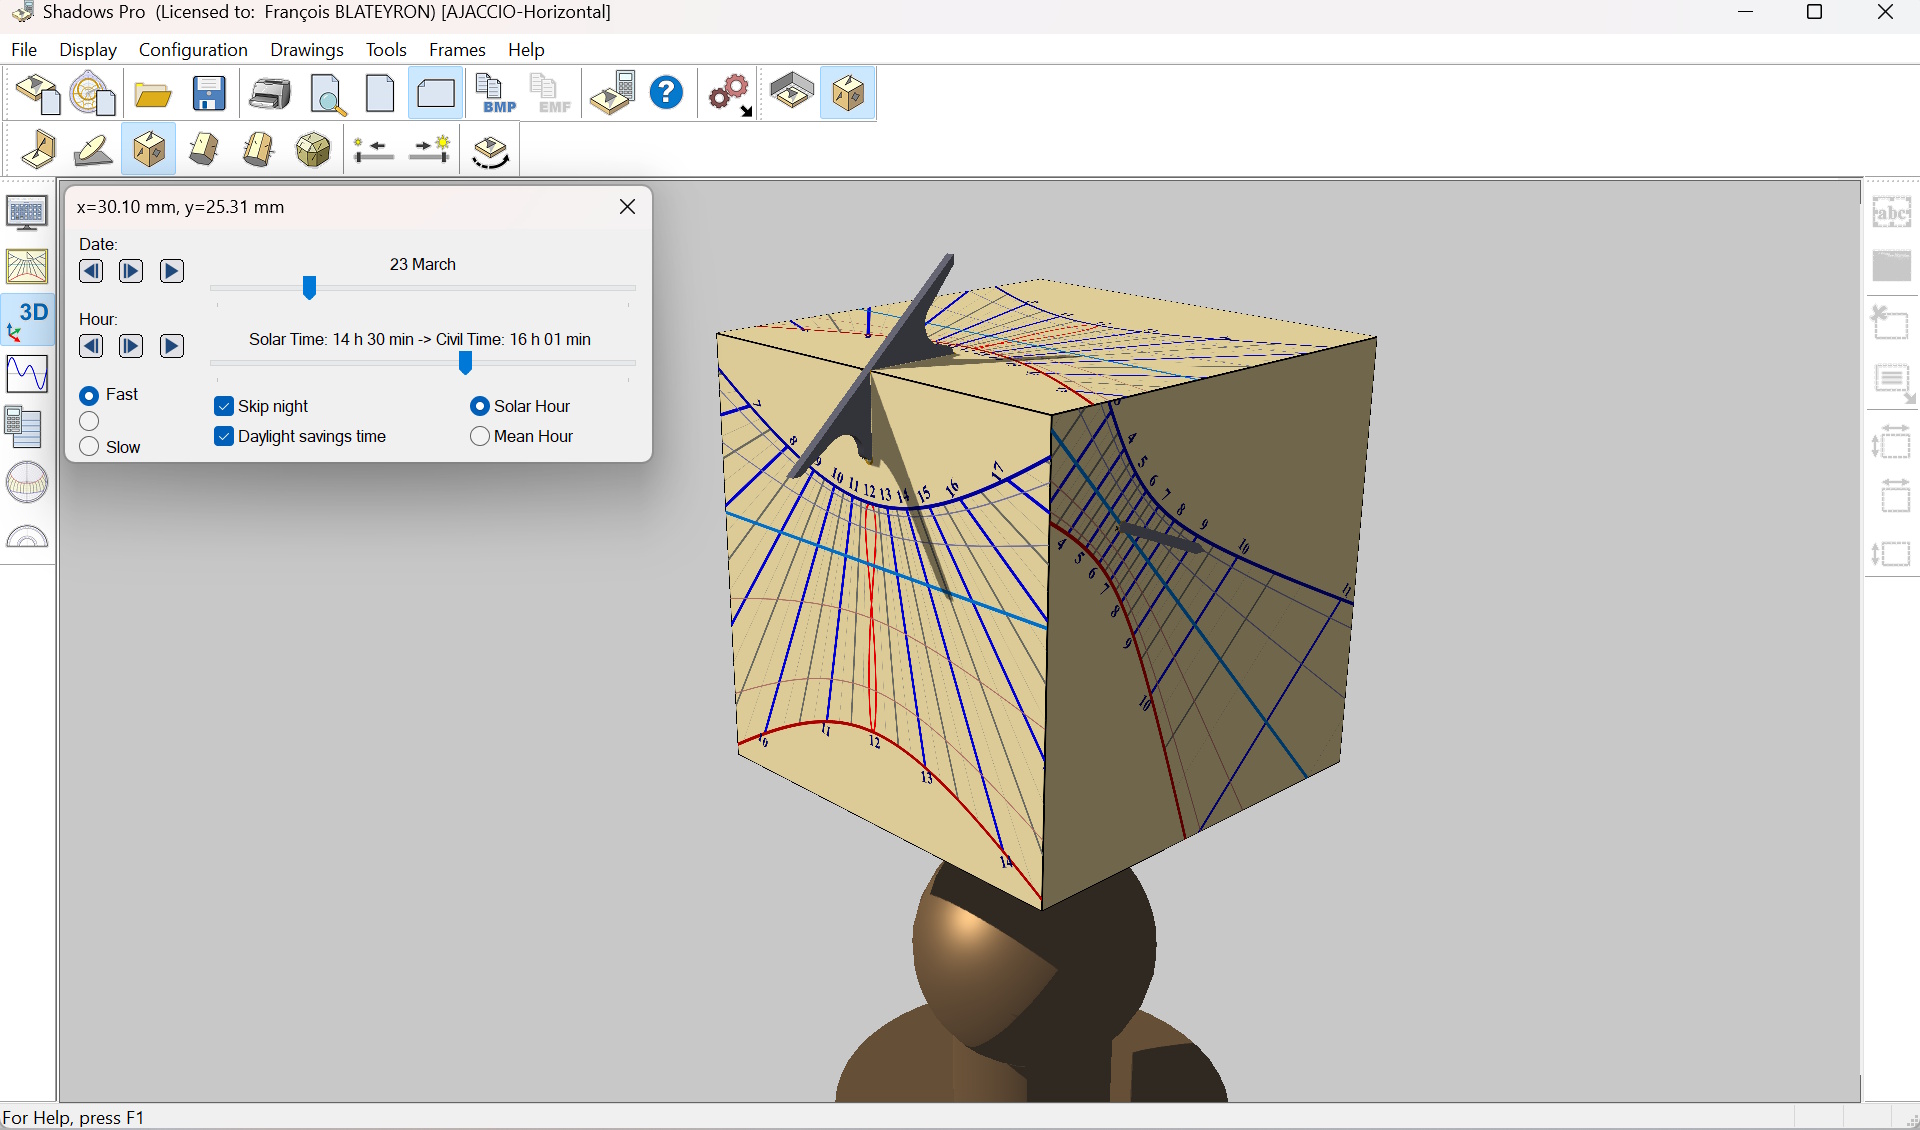
Task: Choose the Solar Hour radio option
Action: (x=480, y=406)
